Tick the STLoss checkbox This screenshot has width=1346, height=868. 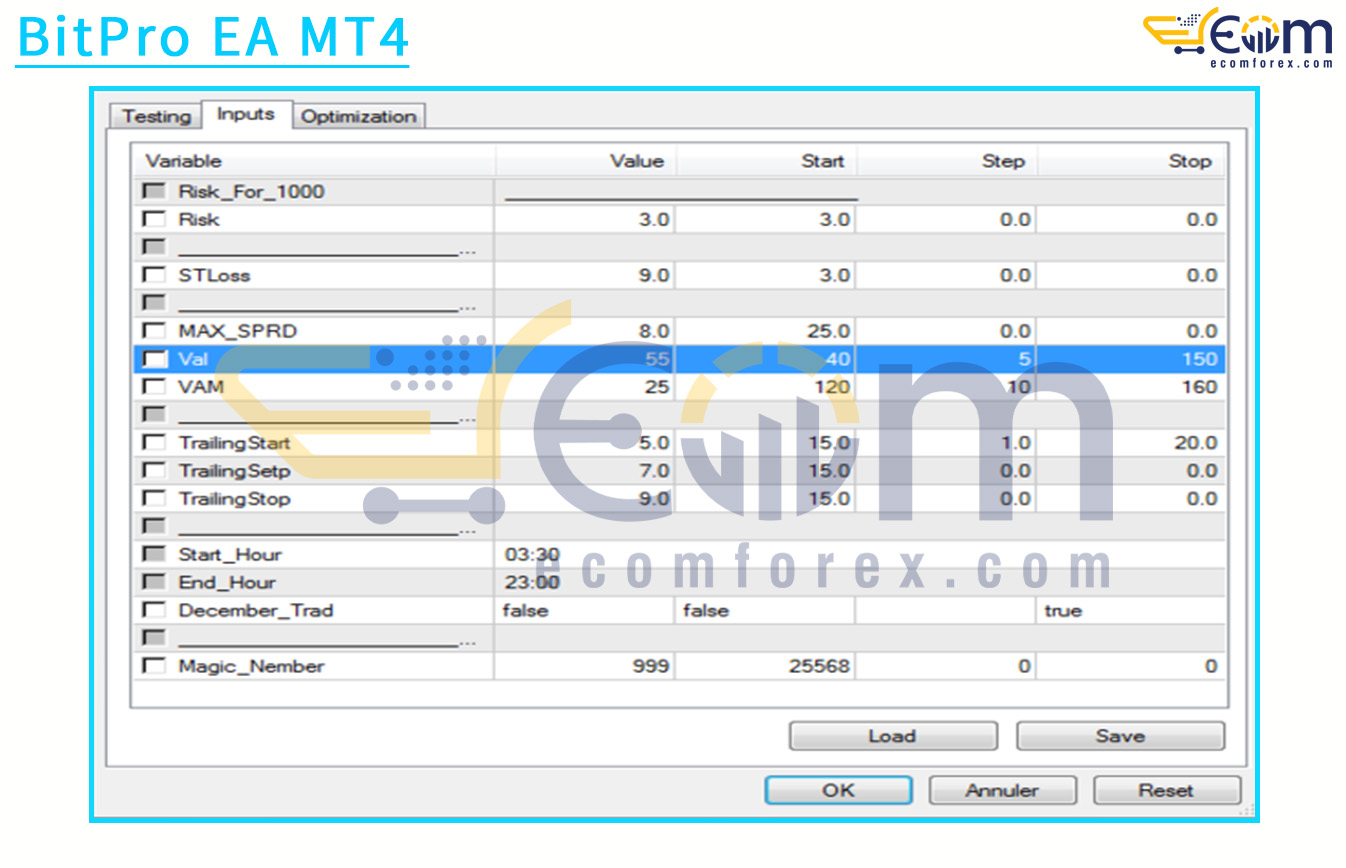[x=154, y=276]
